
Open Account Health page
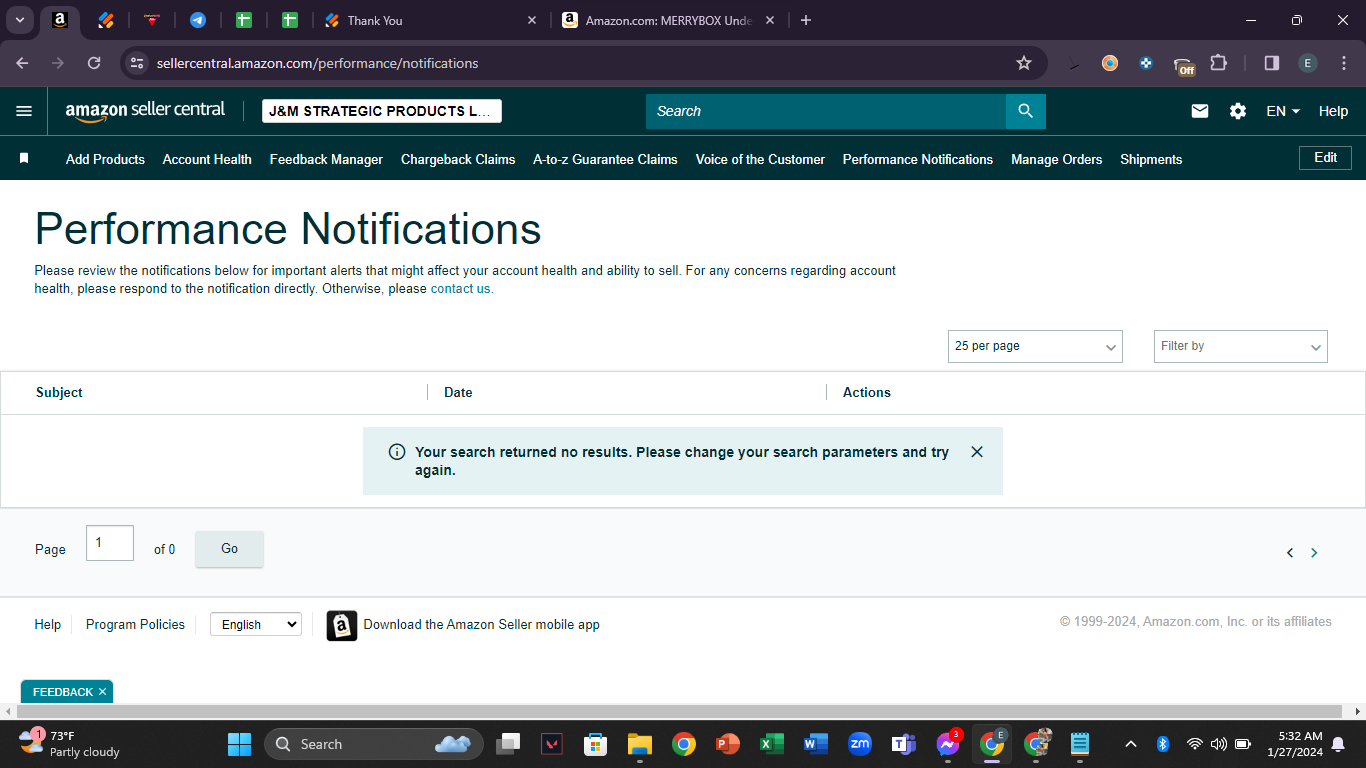point(207,159)
